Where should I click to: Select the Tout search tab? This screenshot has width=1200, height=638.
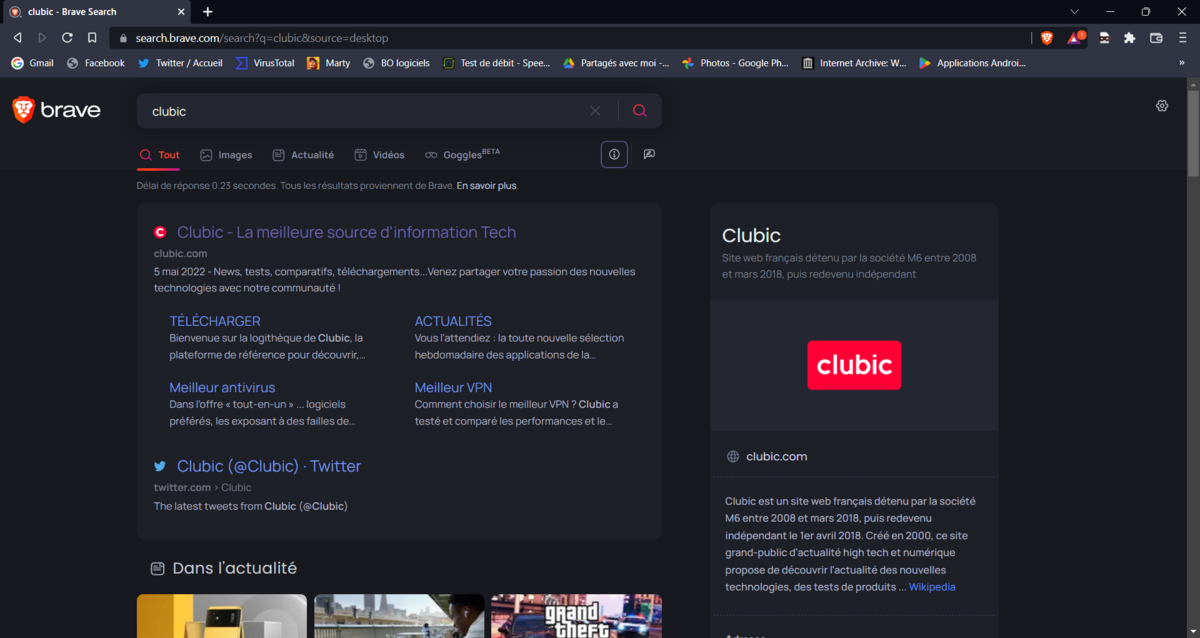click(x=160, y=155)
